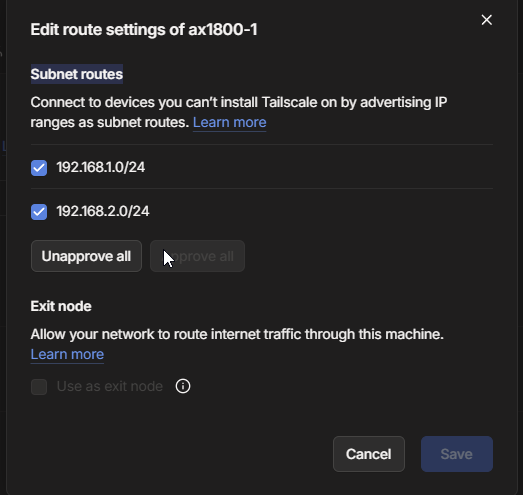Viewport: 523px width, 495px height.
Task: Tick the Use as exit node checkbox
Action: [39, 387]
